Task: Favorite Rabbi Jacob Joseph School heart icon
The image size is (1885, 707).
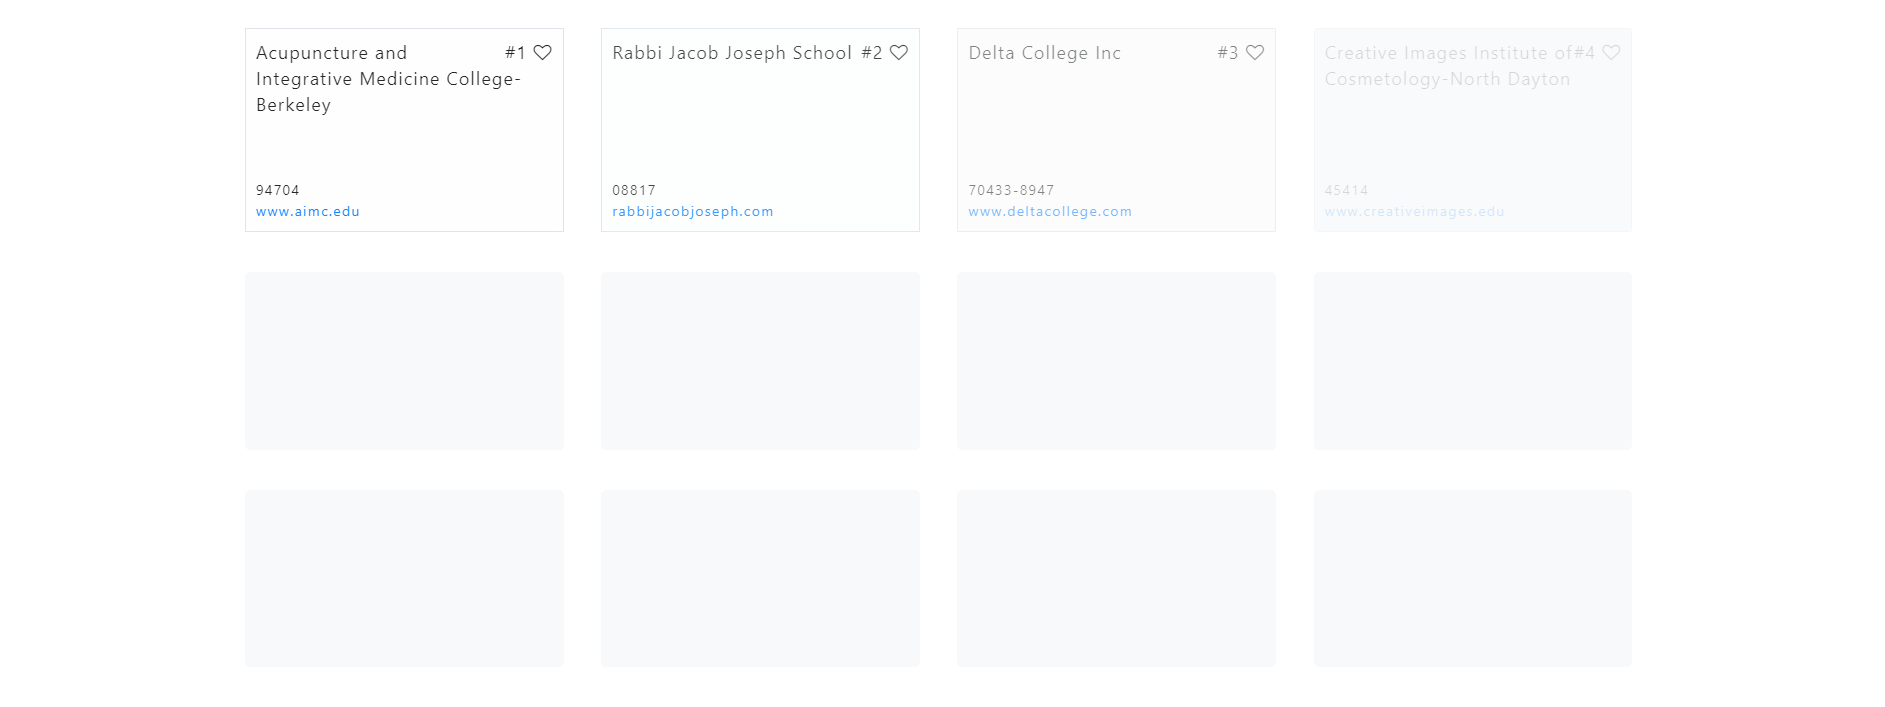Action: 899,53
